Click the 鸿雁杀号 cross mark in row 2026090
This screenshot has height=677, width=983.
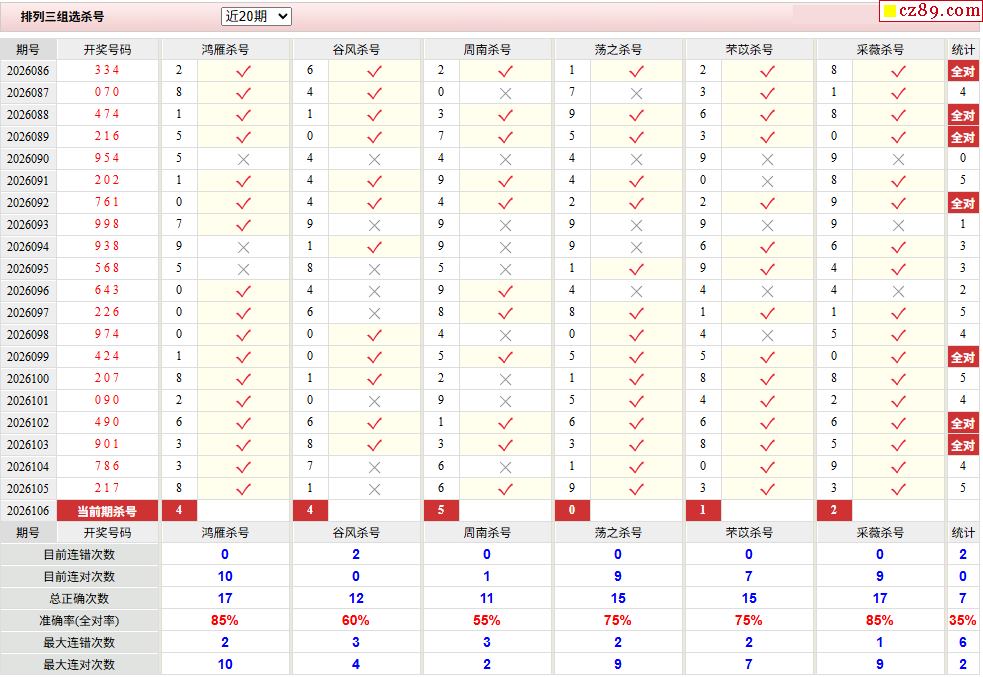(243, 159)
